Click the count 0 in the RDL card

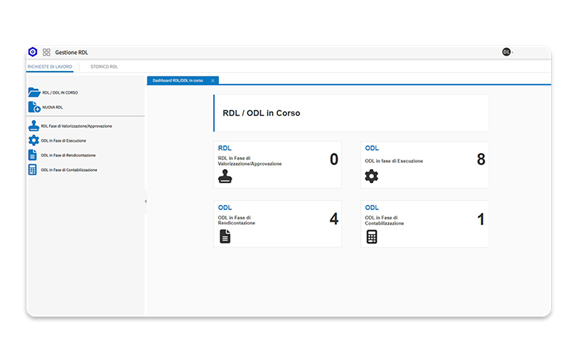pos(334,160)
